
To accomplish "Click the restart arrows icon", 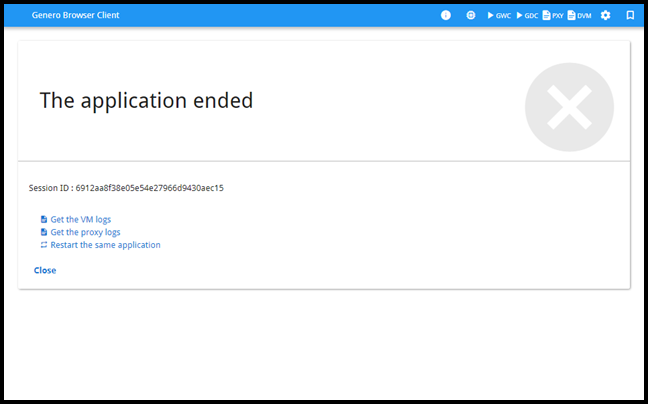I will coord(44,245).
